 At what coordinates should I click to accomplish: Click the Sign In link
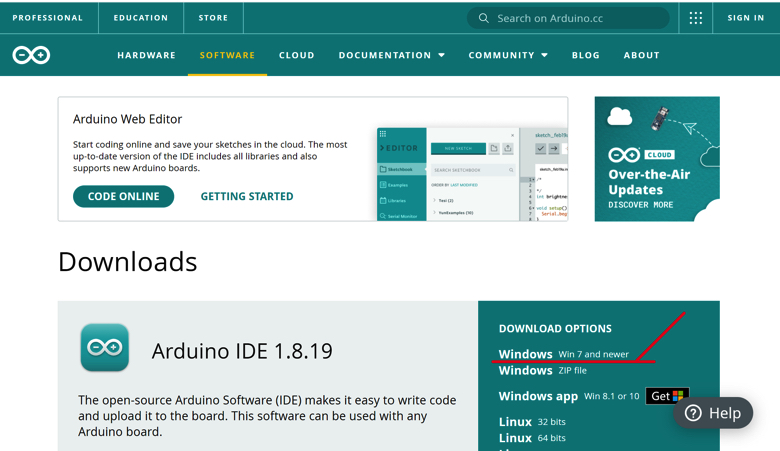click(x=746, y=18)
